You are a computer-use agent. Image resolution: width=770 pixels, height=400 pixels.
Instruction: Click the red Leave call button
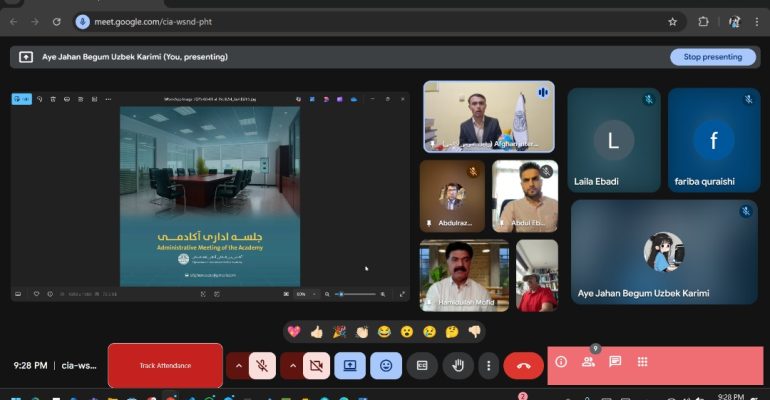(x=523, y=366)
